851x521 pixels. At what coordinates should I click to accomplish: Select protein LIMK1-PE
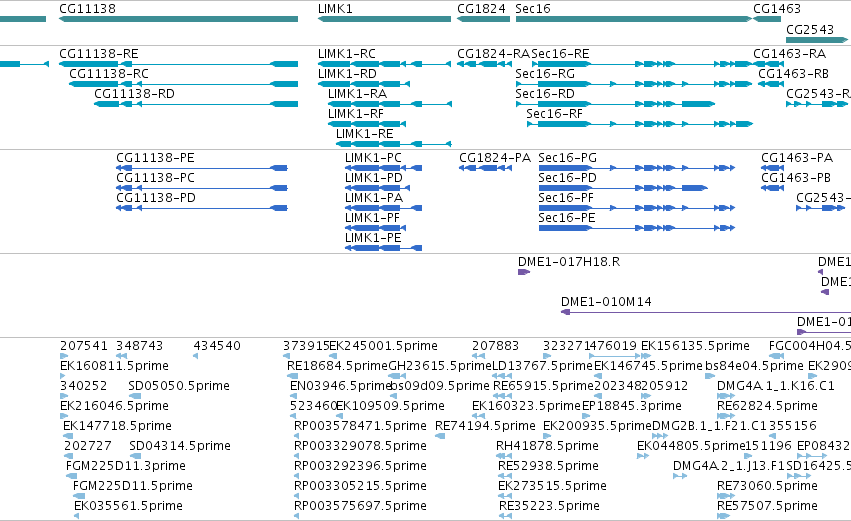point(383,249)
